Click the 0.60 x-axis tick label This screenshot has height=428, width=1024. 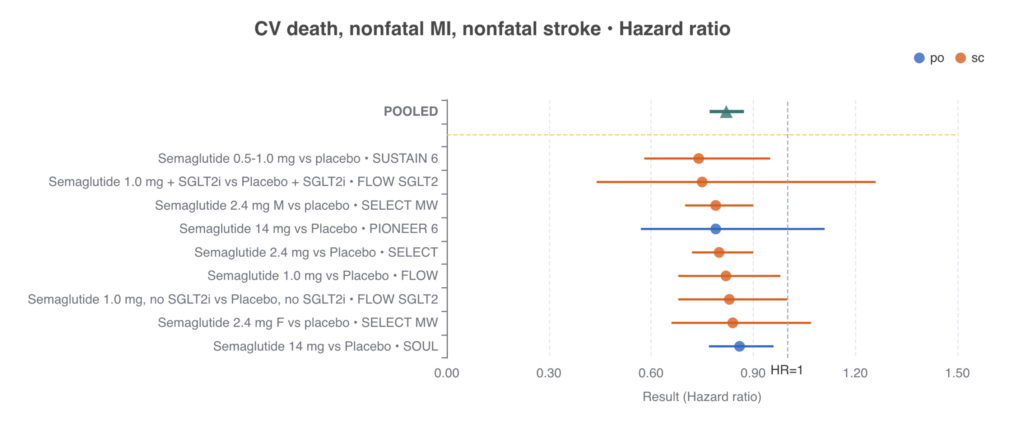coord(650,373)
